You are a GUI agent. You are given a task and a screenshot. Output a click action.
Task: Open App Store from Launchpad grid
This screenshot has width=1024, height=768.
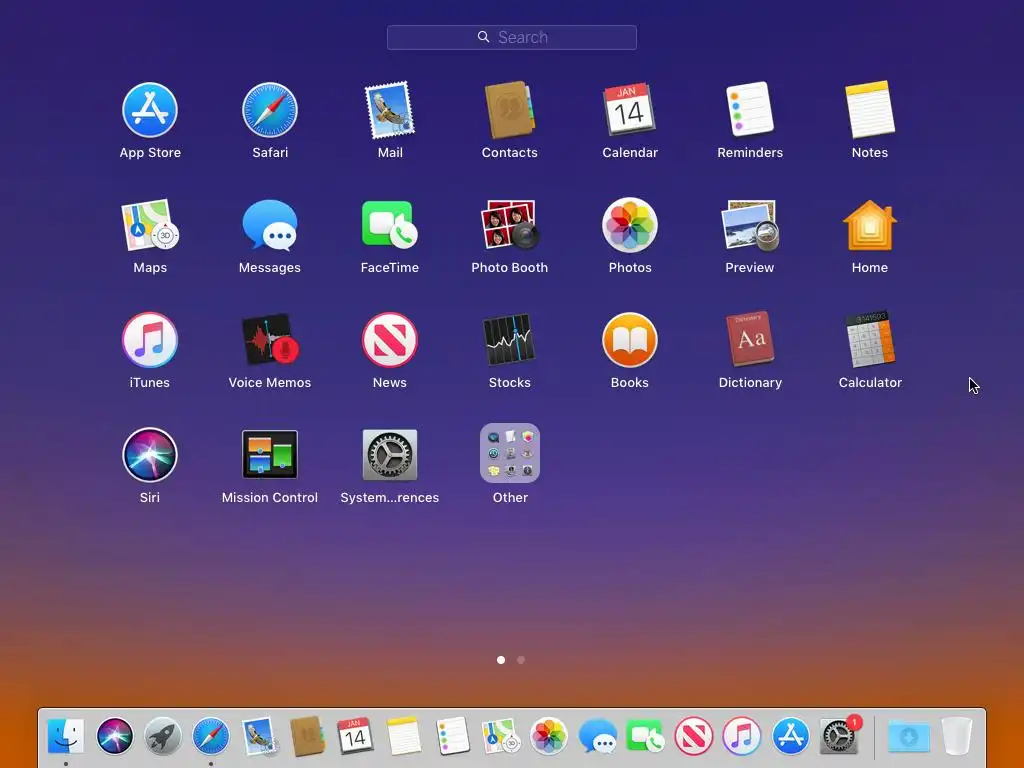click(x=150, y=110)
